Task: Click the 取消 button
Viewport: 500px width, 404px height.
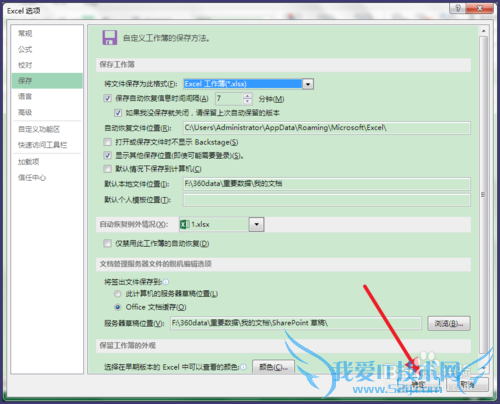Action: 467,384
